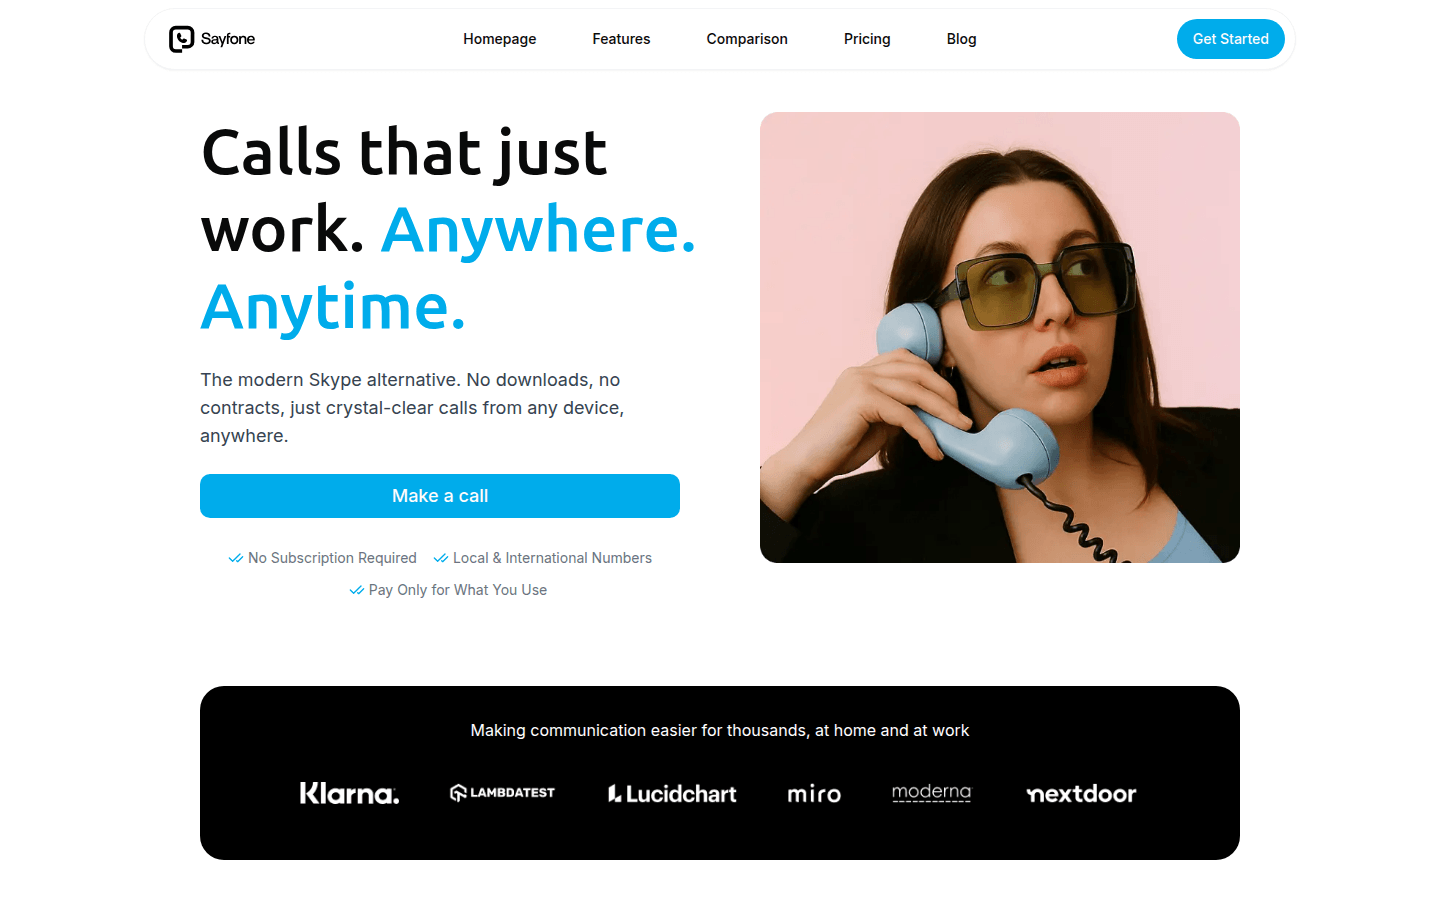The height and width of the screenshot is (900, 1440).
Task: Click the moderna logo
Action: [931, 793]
